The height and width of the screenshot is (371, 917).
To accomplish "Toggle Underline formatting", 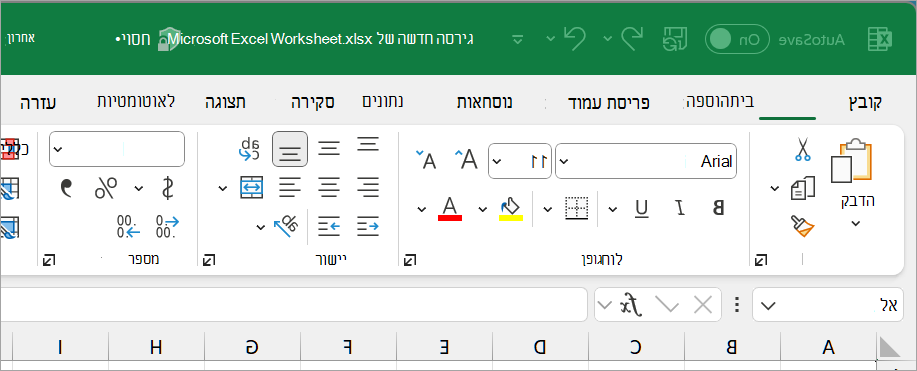I will click(x=642, y=208).
